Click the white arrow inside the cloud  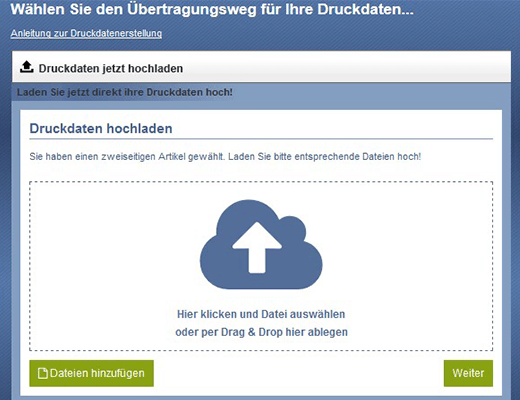tap(257, 247)
